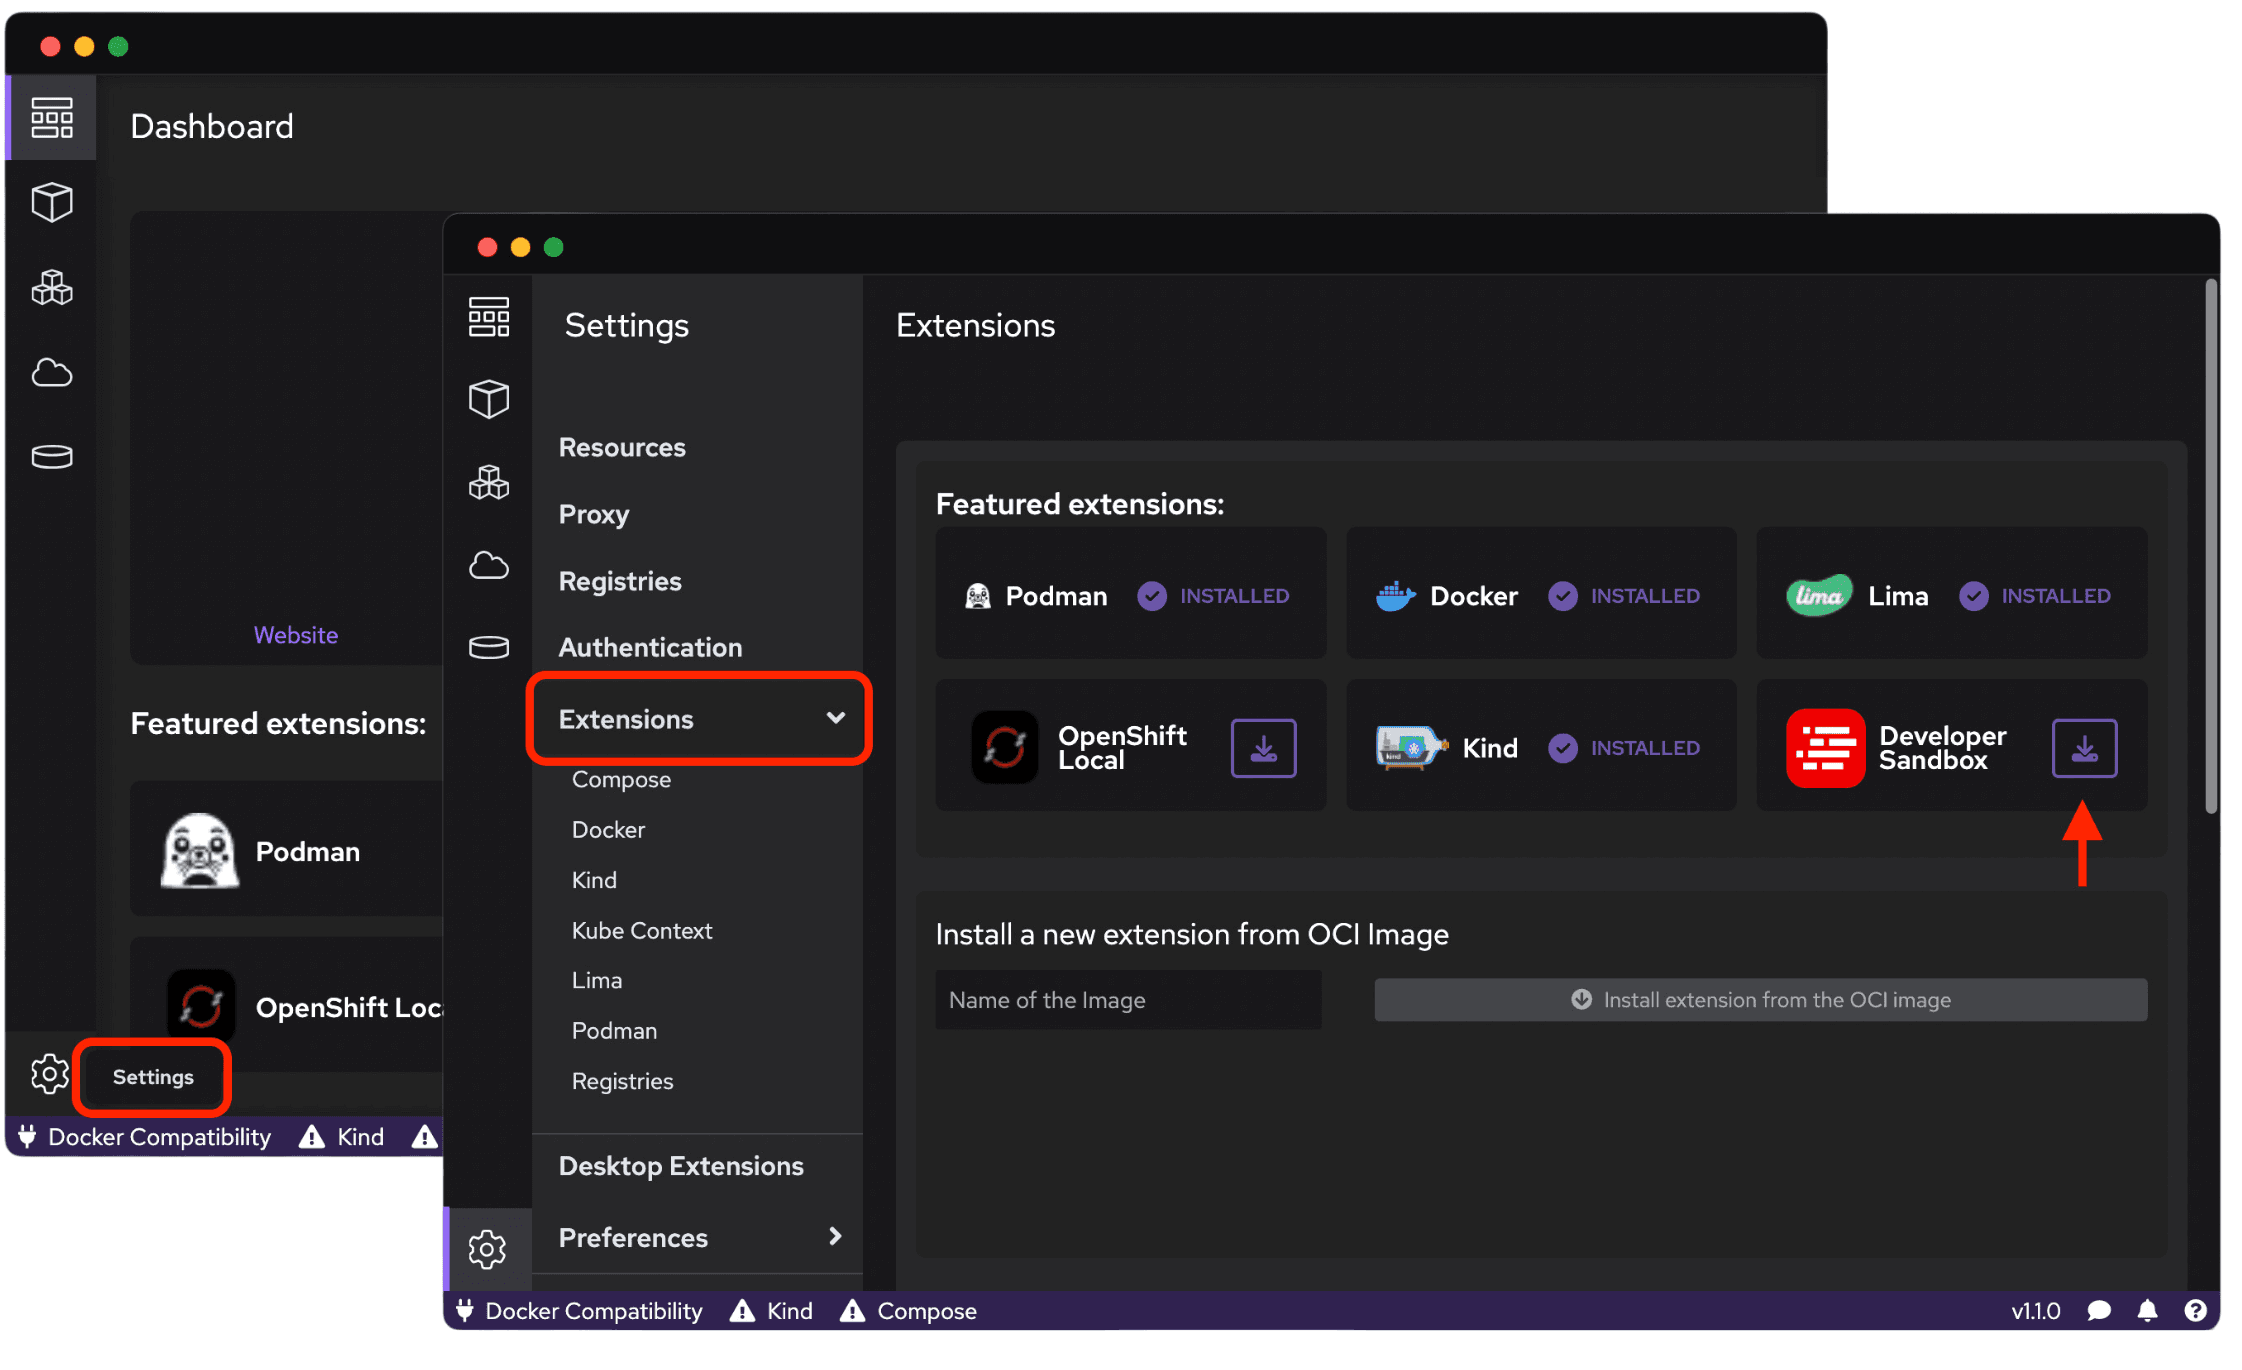This screenshot has height=1370, width=2242.
Task: Open the Preferences menu entry
Action: [699, 1238]
